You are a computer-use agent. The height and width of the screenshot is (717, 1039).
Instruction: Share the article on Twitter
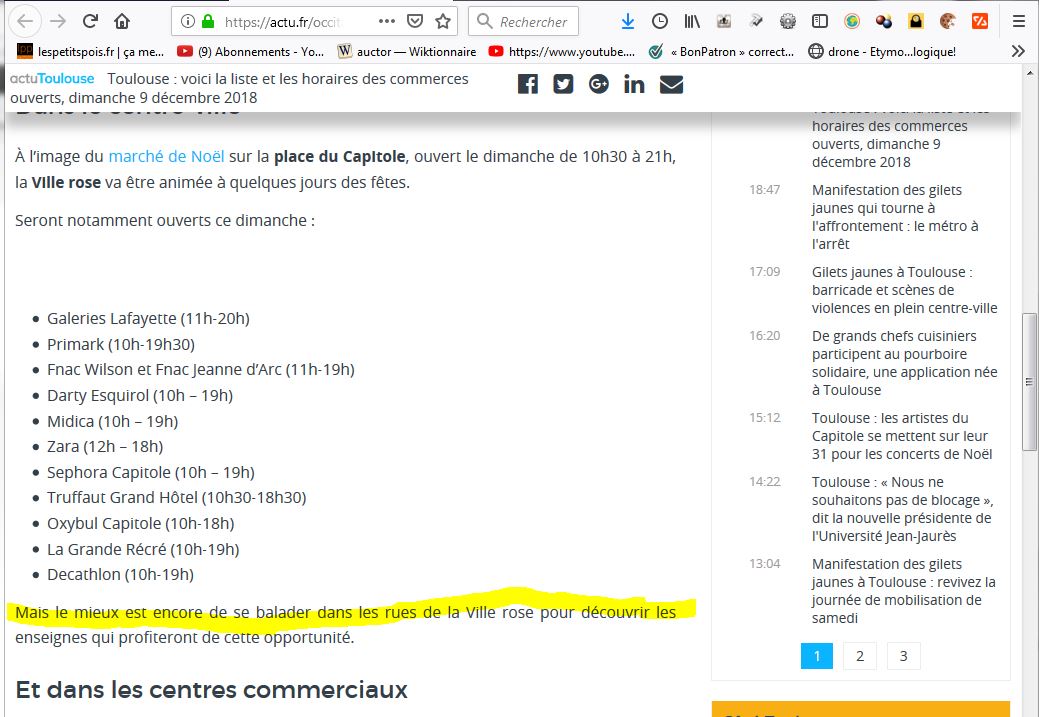pyautogui.click(x=563, y=84)
